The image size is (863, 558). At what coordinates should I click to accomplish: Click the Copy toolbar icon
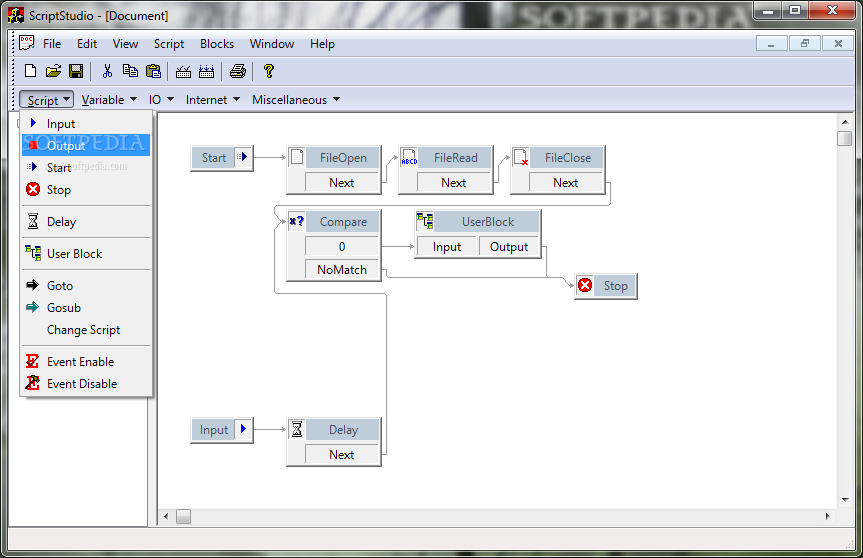130,71
